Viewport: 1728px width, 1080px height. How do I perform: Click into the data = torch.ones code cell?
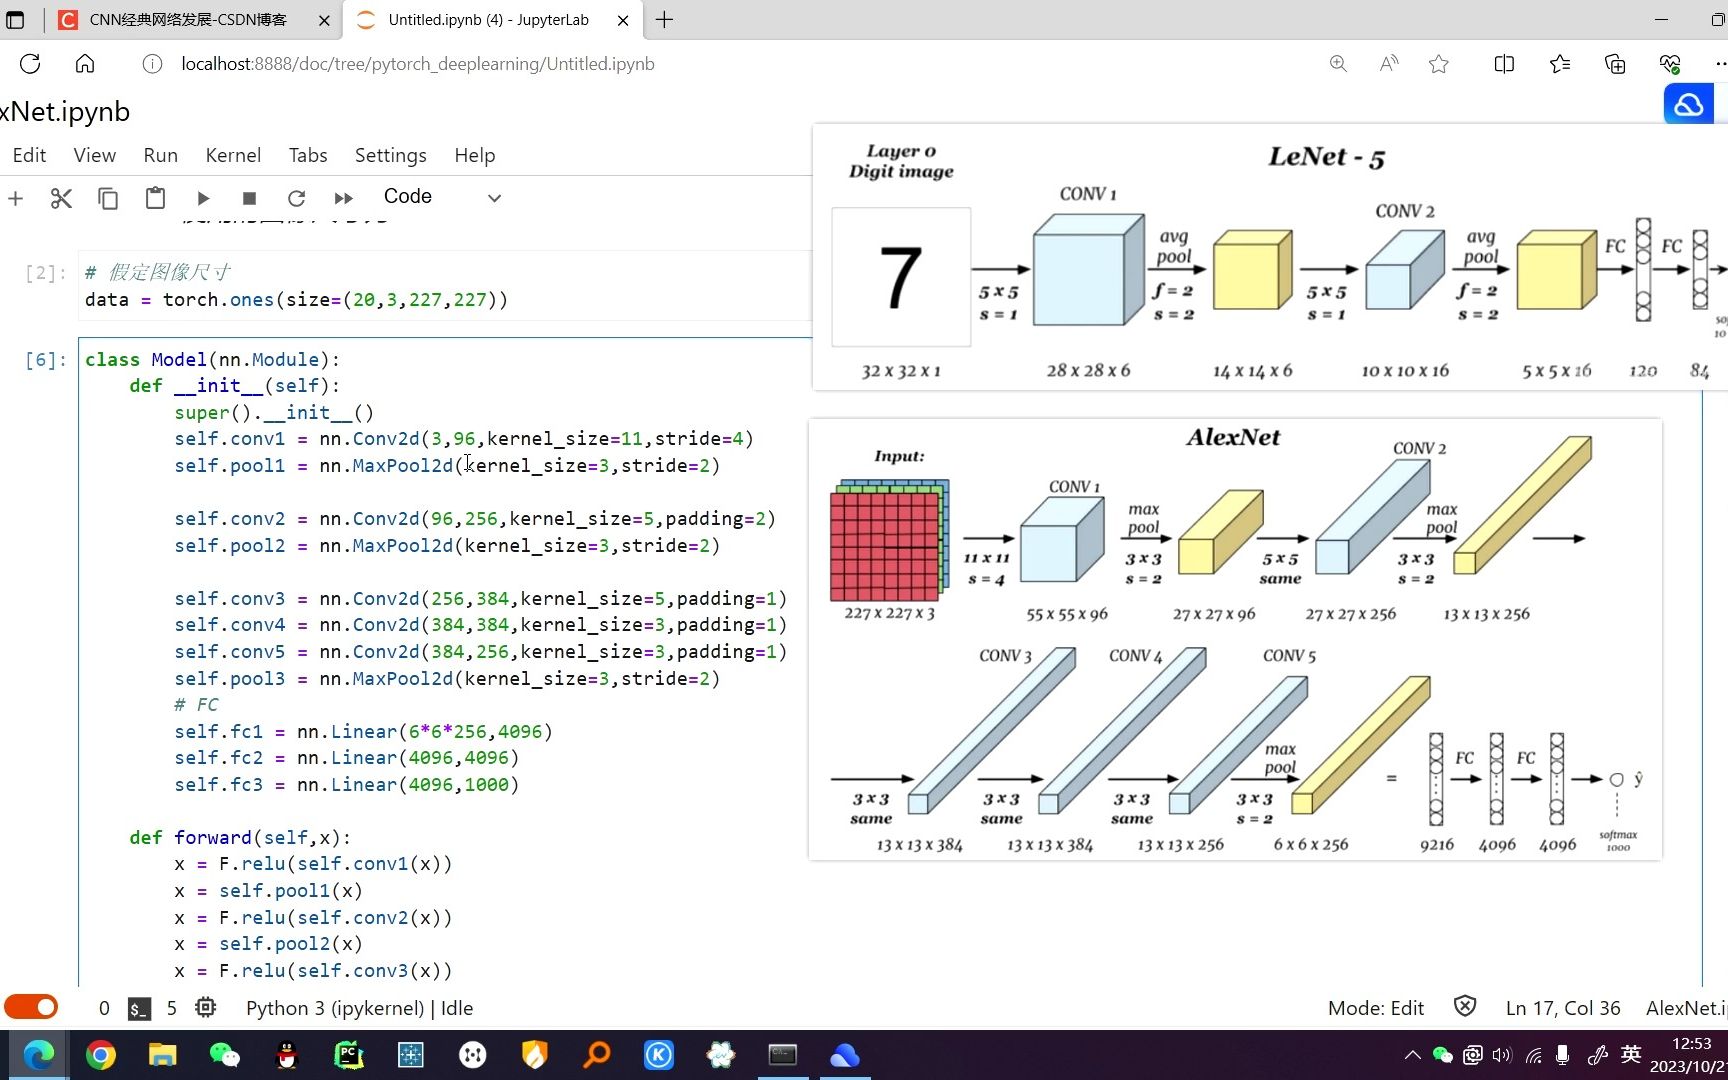445,286
